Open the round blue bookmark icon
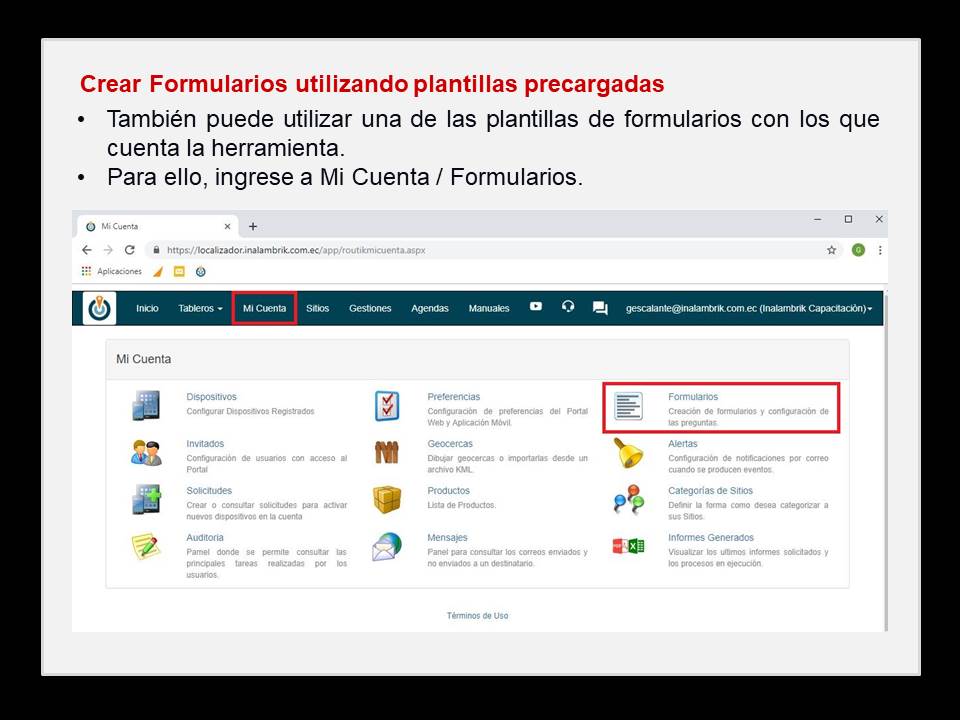 click(x=201, y=271)
